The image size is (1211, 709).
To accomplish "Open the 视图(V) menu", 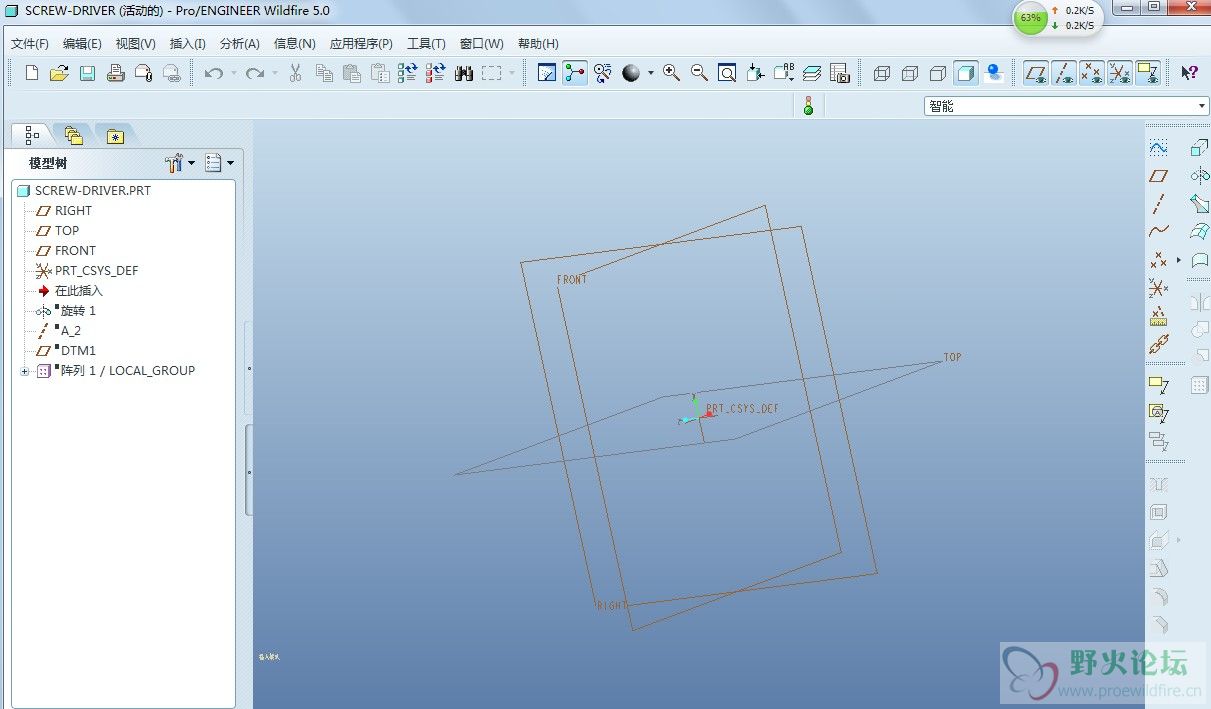I will [x=136, y=44].
